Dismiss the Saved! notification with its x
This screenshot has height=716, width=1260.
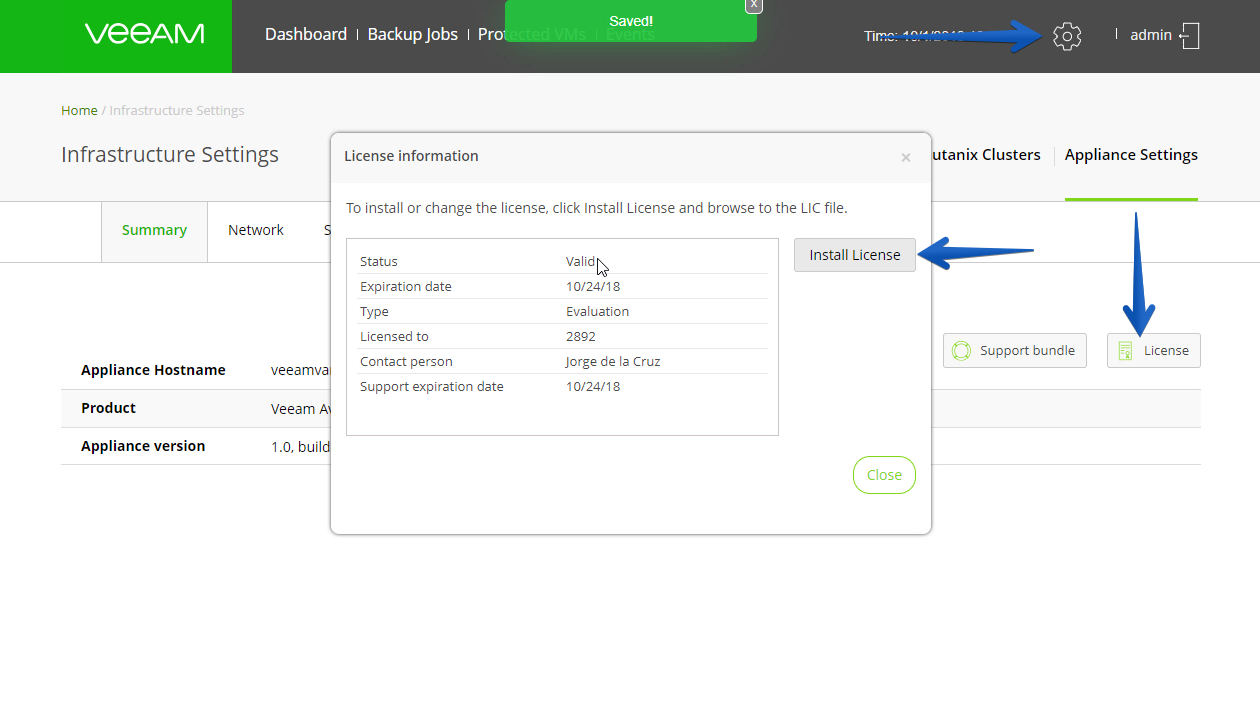[754, 5]
